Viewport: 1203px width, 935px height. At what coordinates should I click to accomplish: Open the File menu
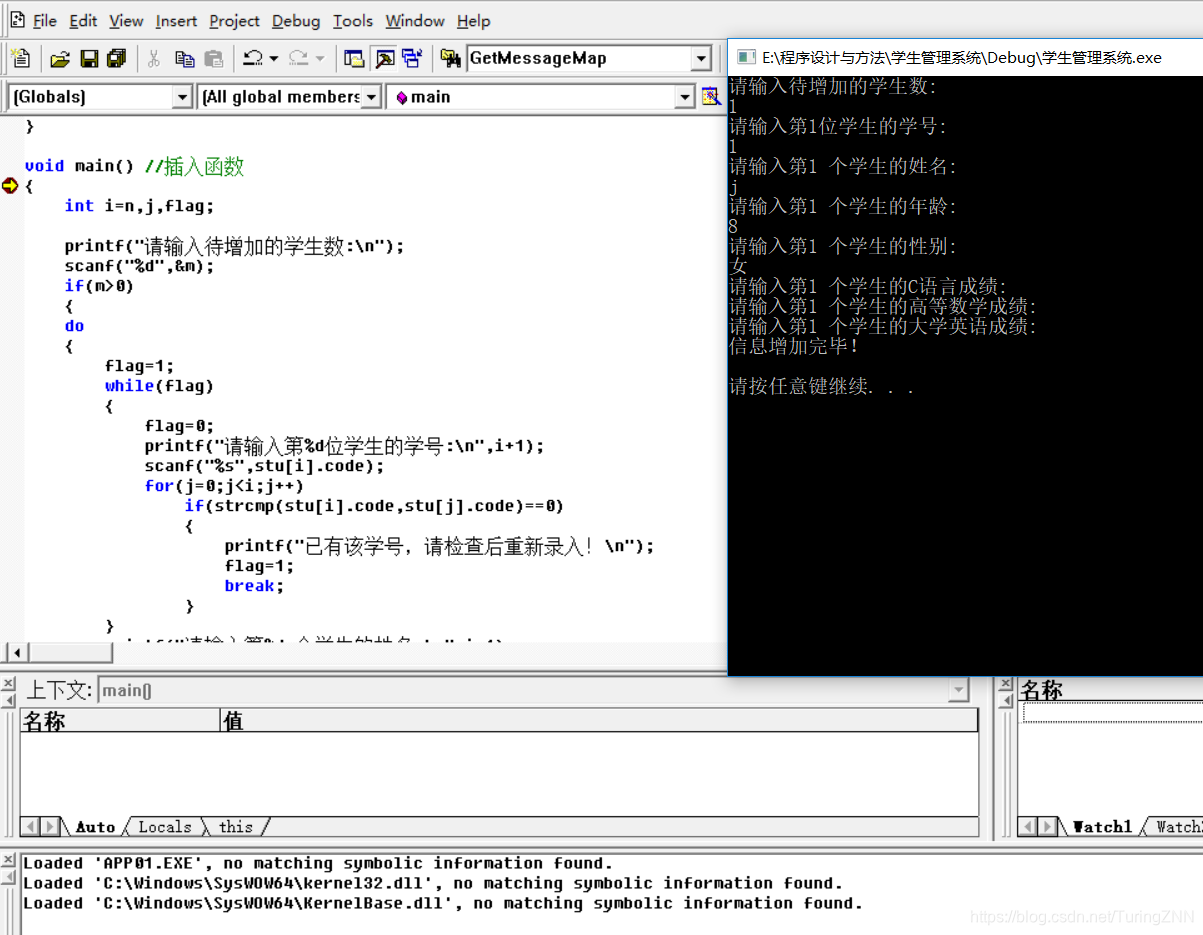[x=45, y=21]
